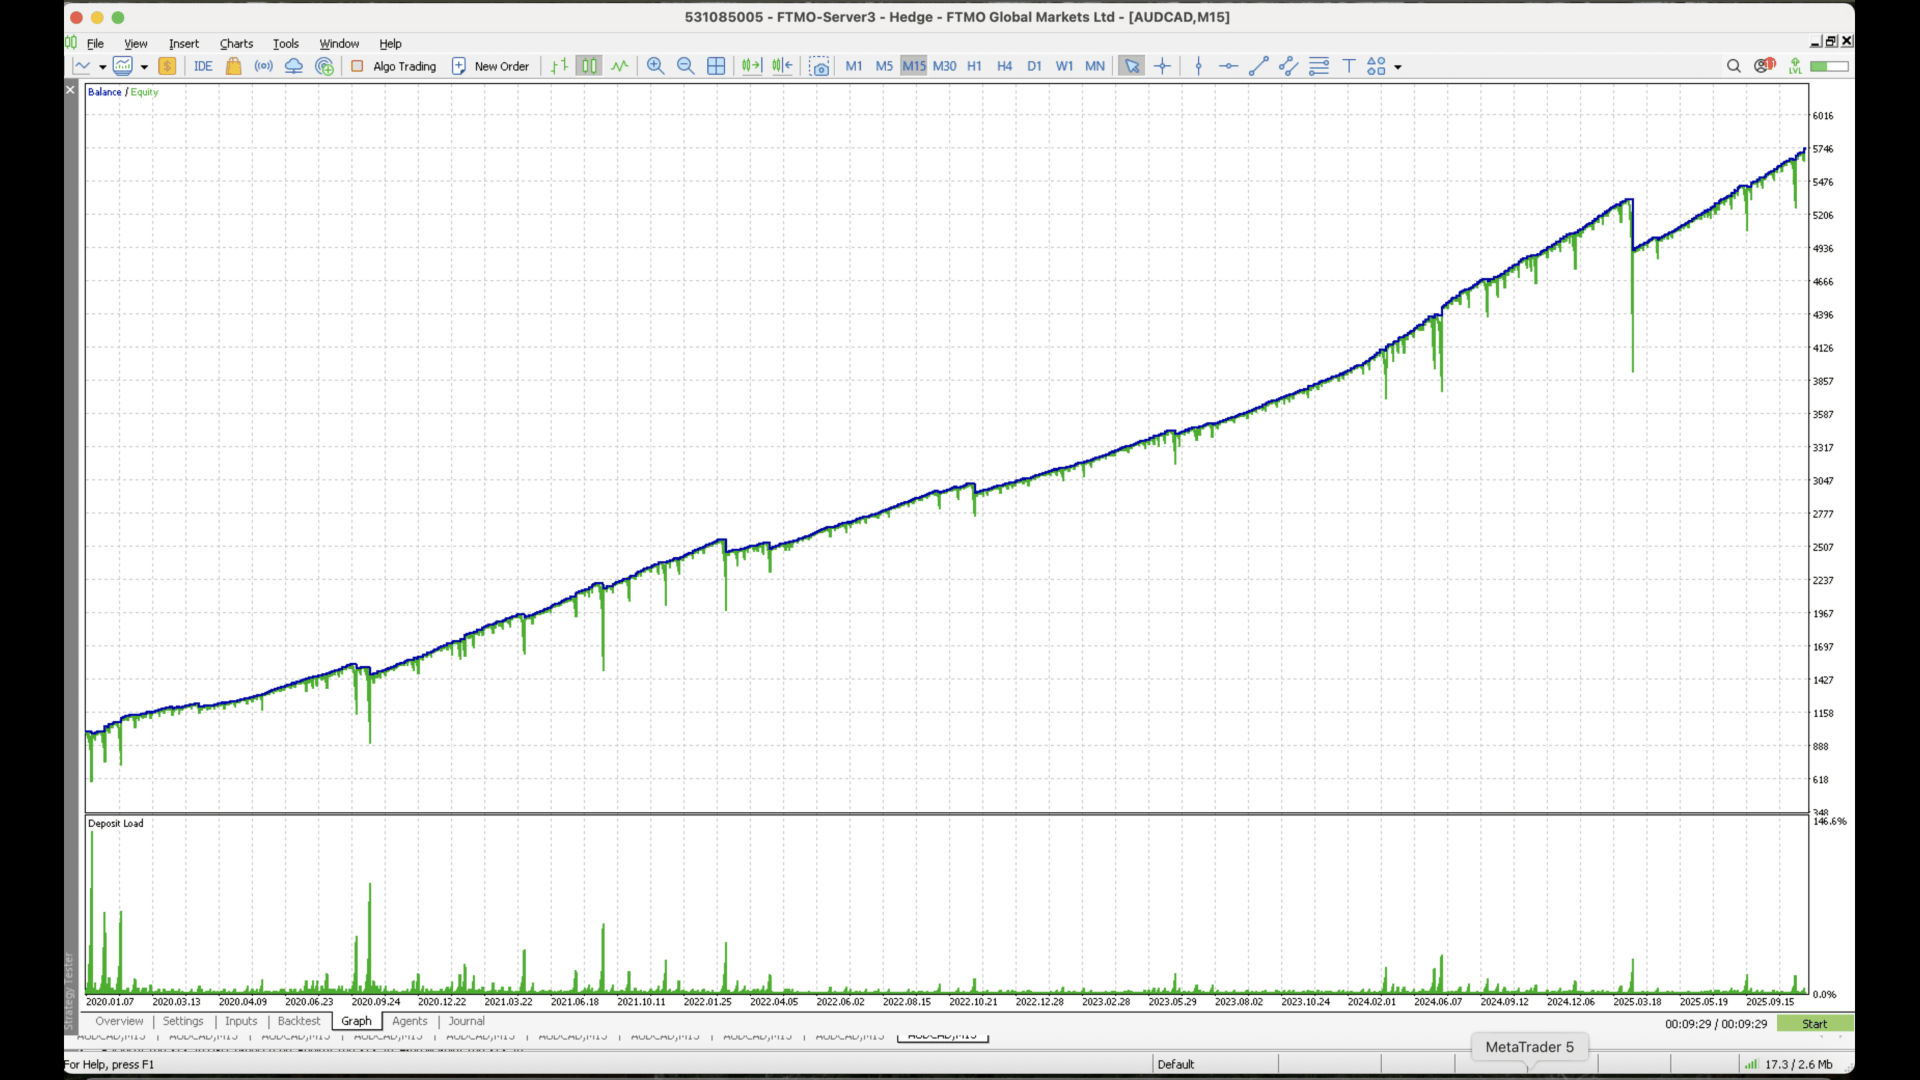Screen dimensions: 1920x1080
Task: Select the crosshair cursor tool
Action: click(x=1162, y=66)
